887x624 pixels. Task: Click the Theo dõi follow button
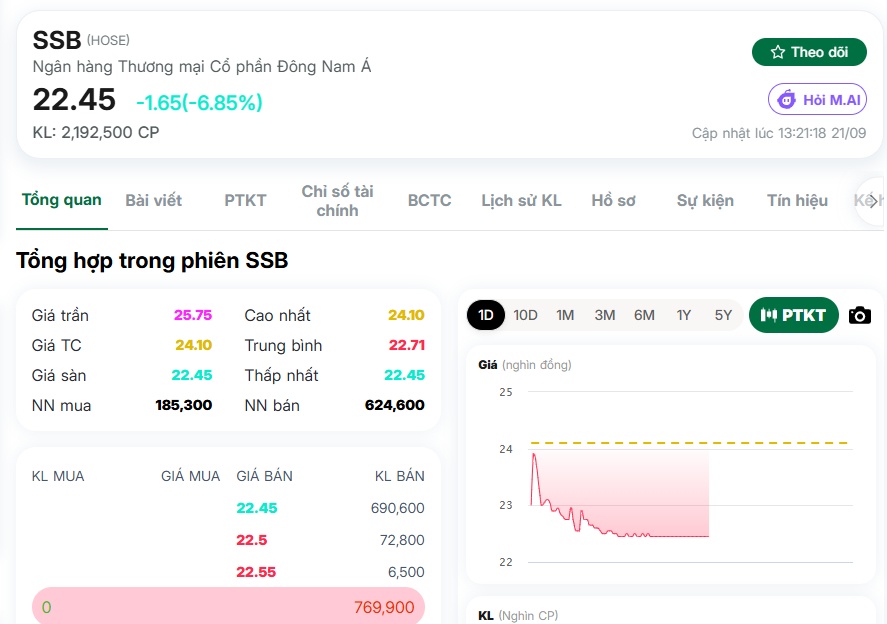[809, 52]
